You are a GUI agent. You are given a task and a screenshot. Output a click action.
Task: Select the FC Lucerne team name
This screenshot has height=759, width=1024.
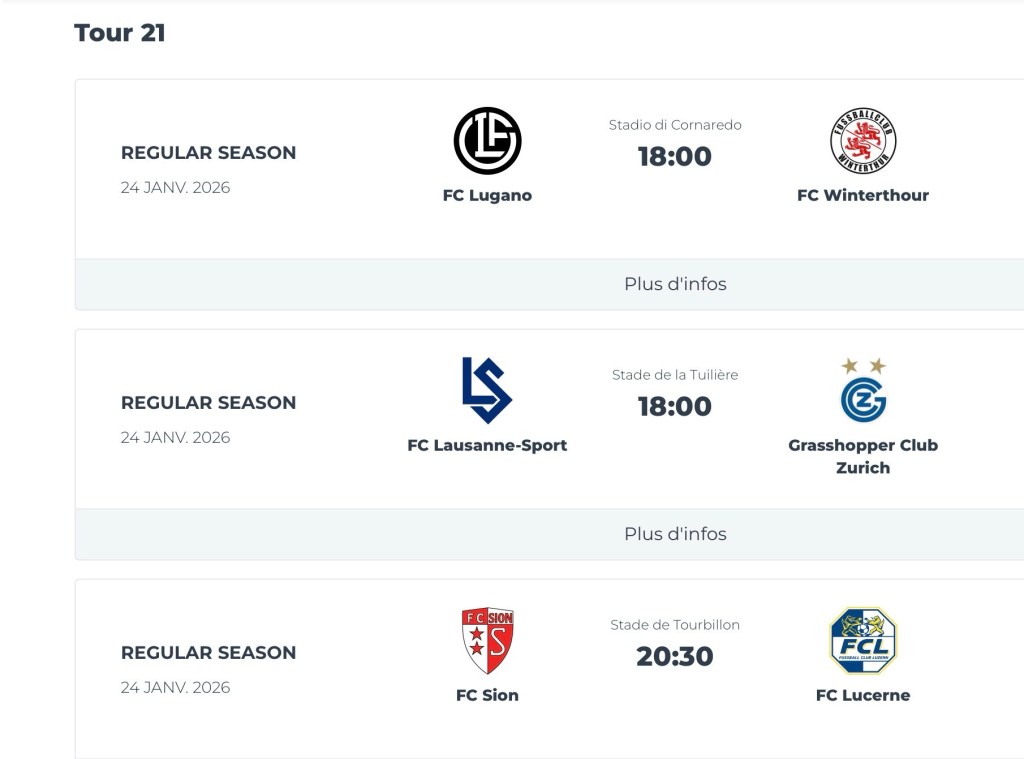pyautogui.click(x=863, y=696)
